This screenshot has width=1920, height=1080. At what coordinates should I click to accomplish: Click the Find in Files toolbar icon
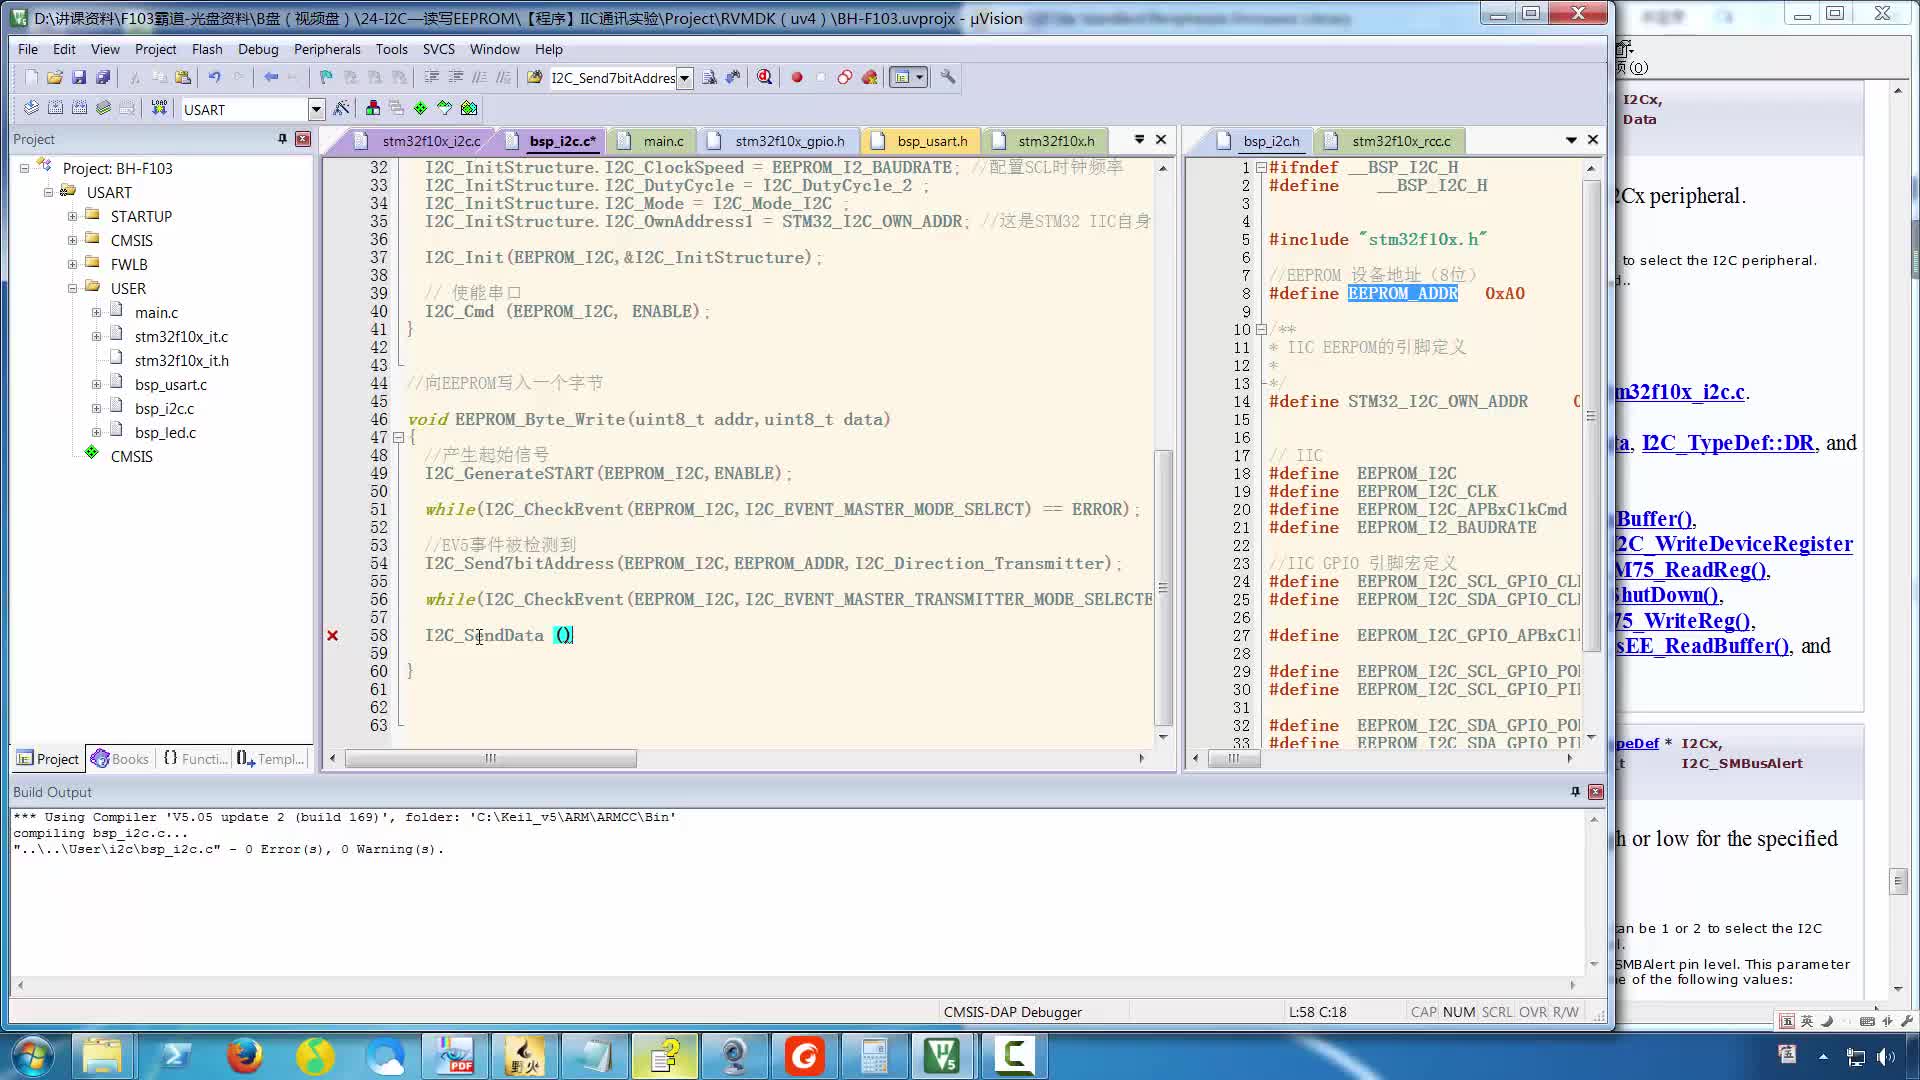534,77
